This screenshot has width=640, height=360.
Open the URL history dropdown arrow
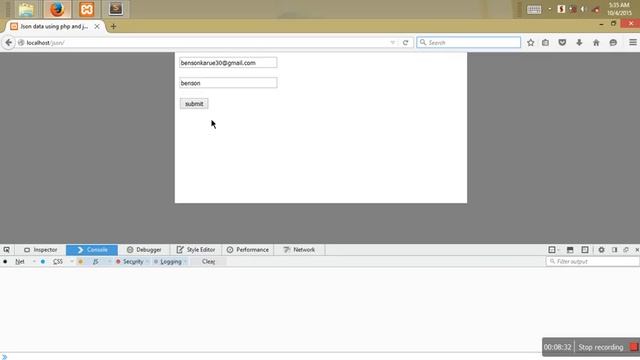click(x=392, y=42)
